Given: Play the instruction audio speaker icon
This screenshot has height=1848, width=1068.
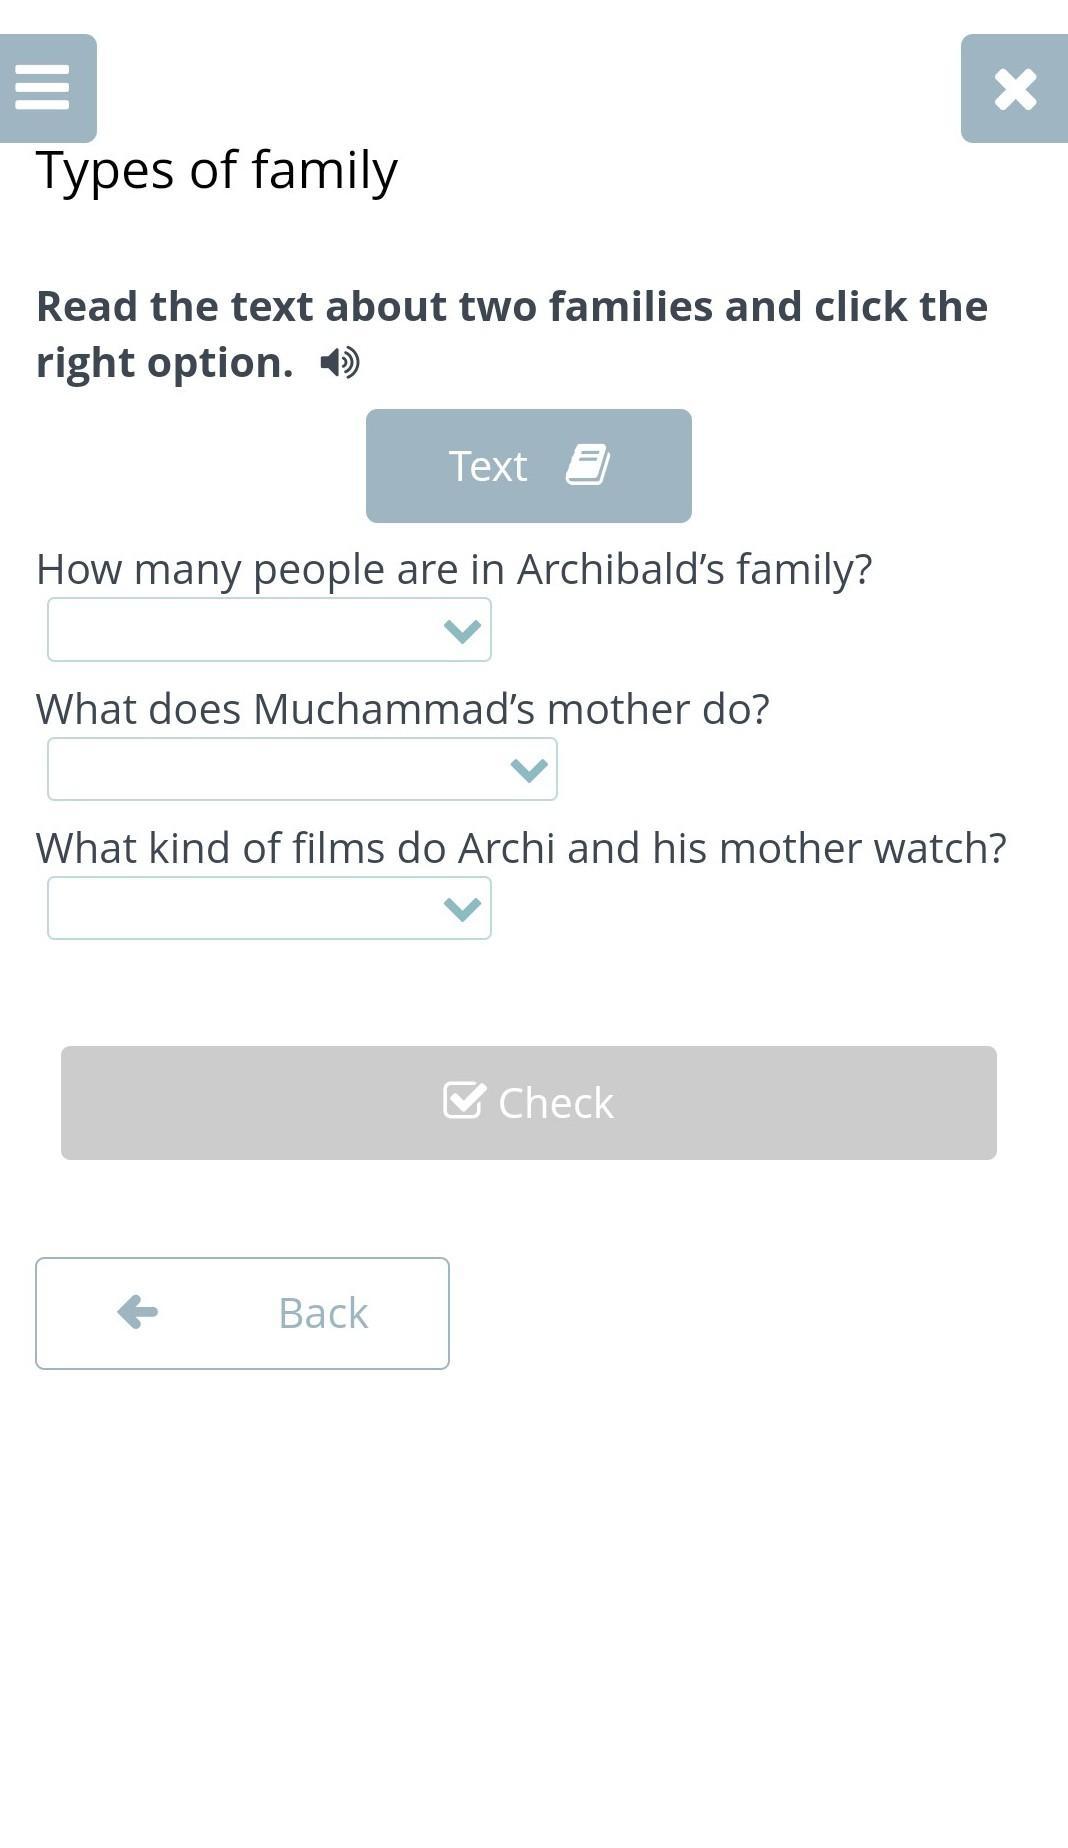Looking at the screenshot, I should click(x=340, y=362).
